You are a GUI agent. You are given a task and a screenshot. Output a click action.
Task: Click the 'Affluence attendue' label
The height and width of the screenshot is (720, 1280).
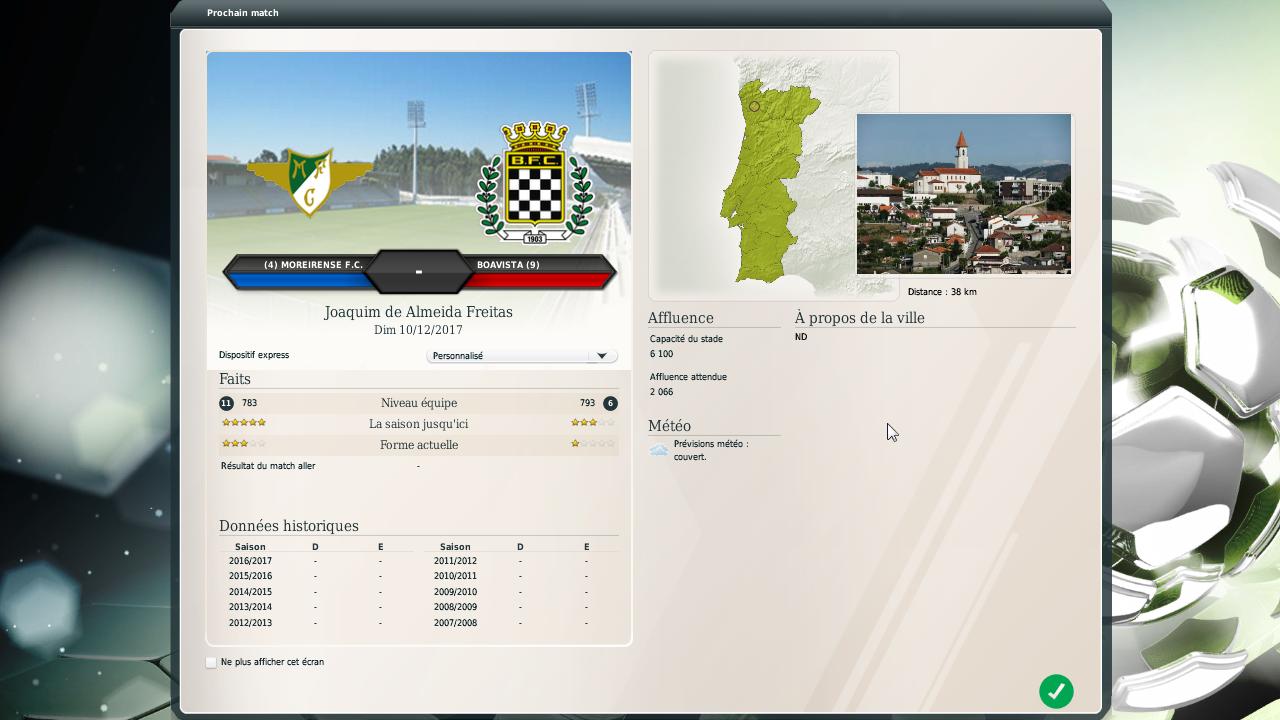[x=688, y=377]
